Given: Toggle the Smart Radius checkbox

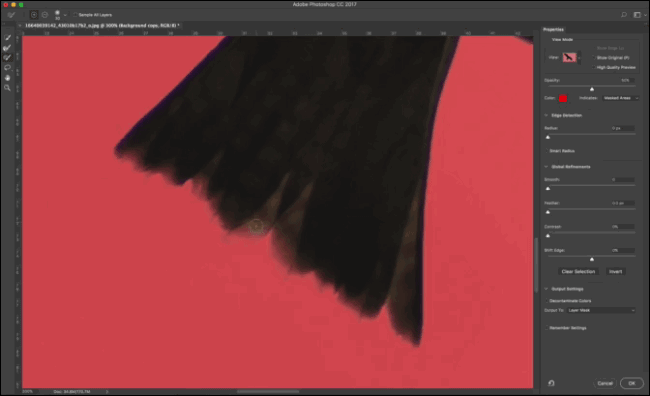Looking at the screenshot, I should tap(547, 151).
